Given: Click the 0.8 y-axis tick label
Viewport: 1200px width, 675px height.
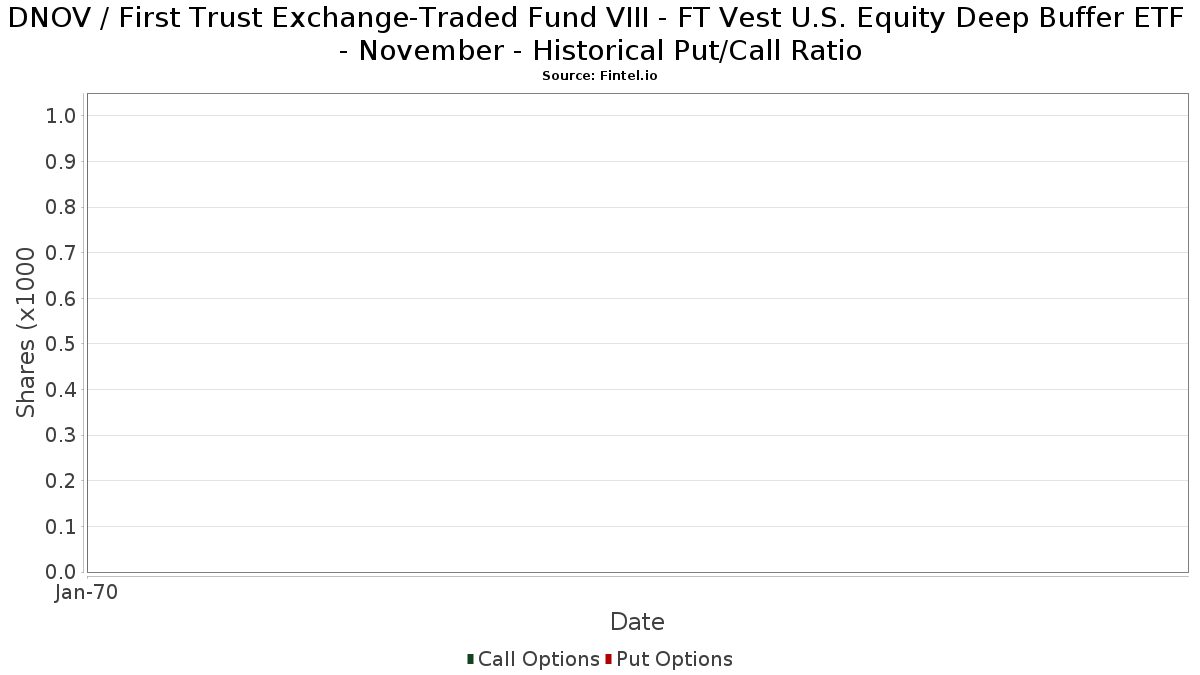Looking at the screenshot, I should tap(61, 207).
